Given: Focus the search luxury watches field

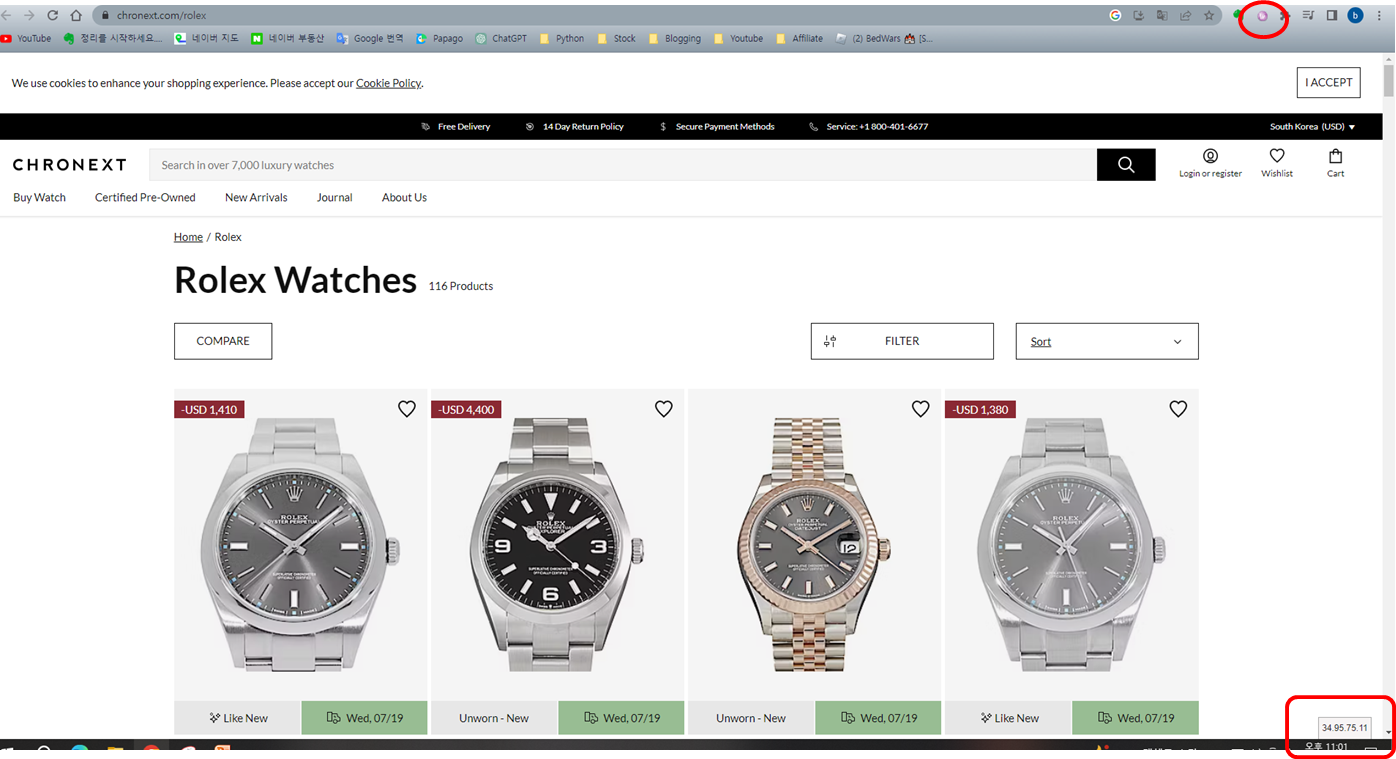Looking at the screenshot, I should click(623, 165).
